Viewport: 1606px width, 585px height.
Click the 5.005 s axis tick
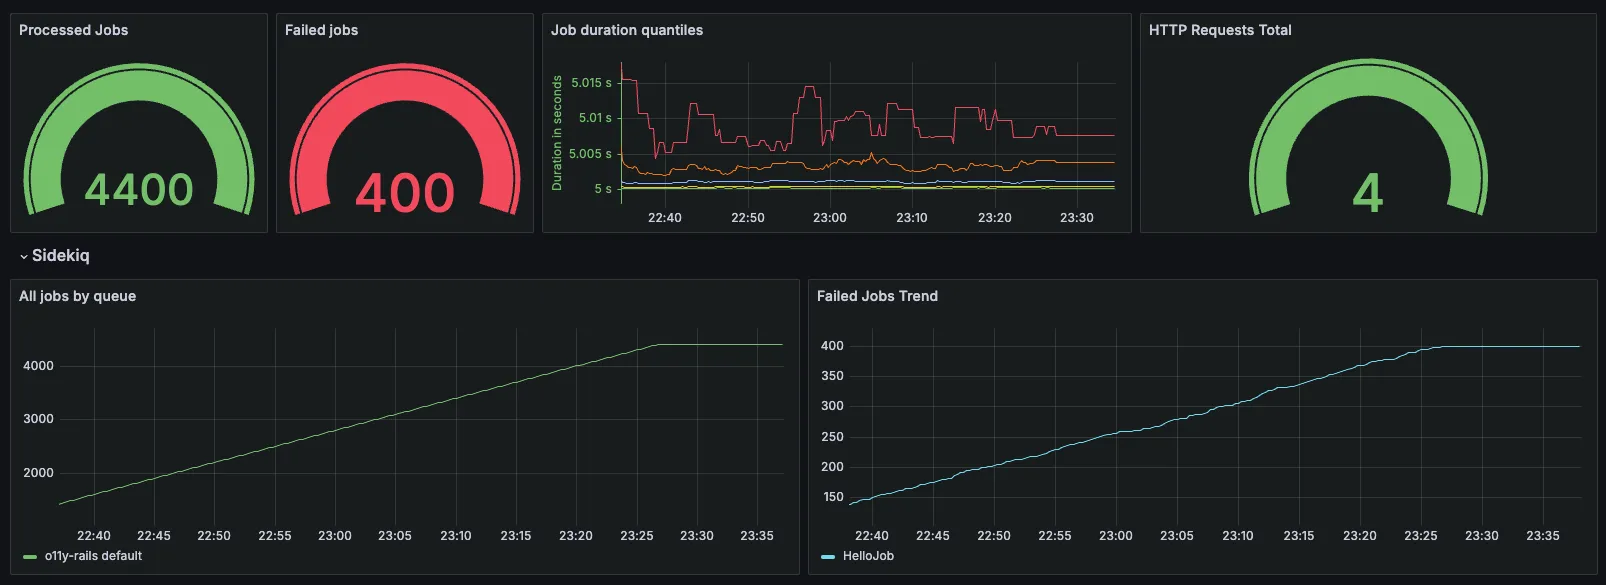pyautogui.click(x=590, y=154)
